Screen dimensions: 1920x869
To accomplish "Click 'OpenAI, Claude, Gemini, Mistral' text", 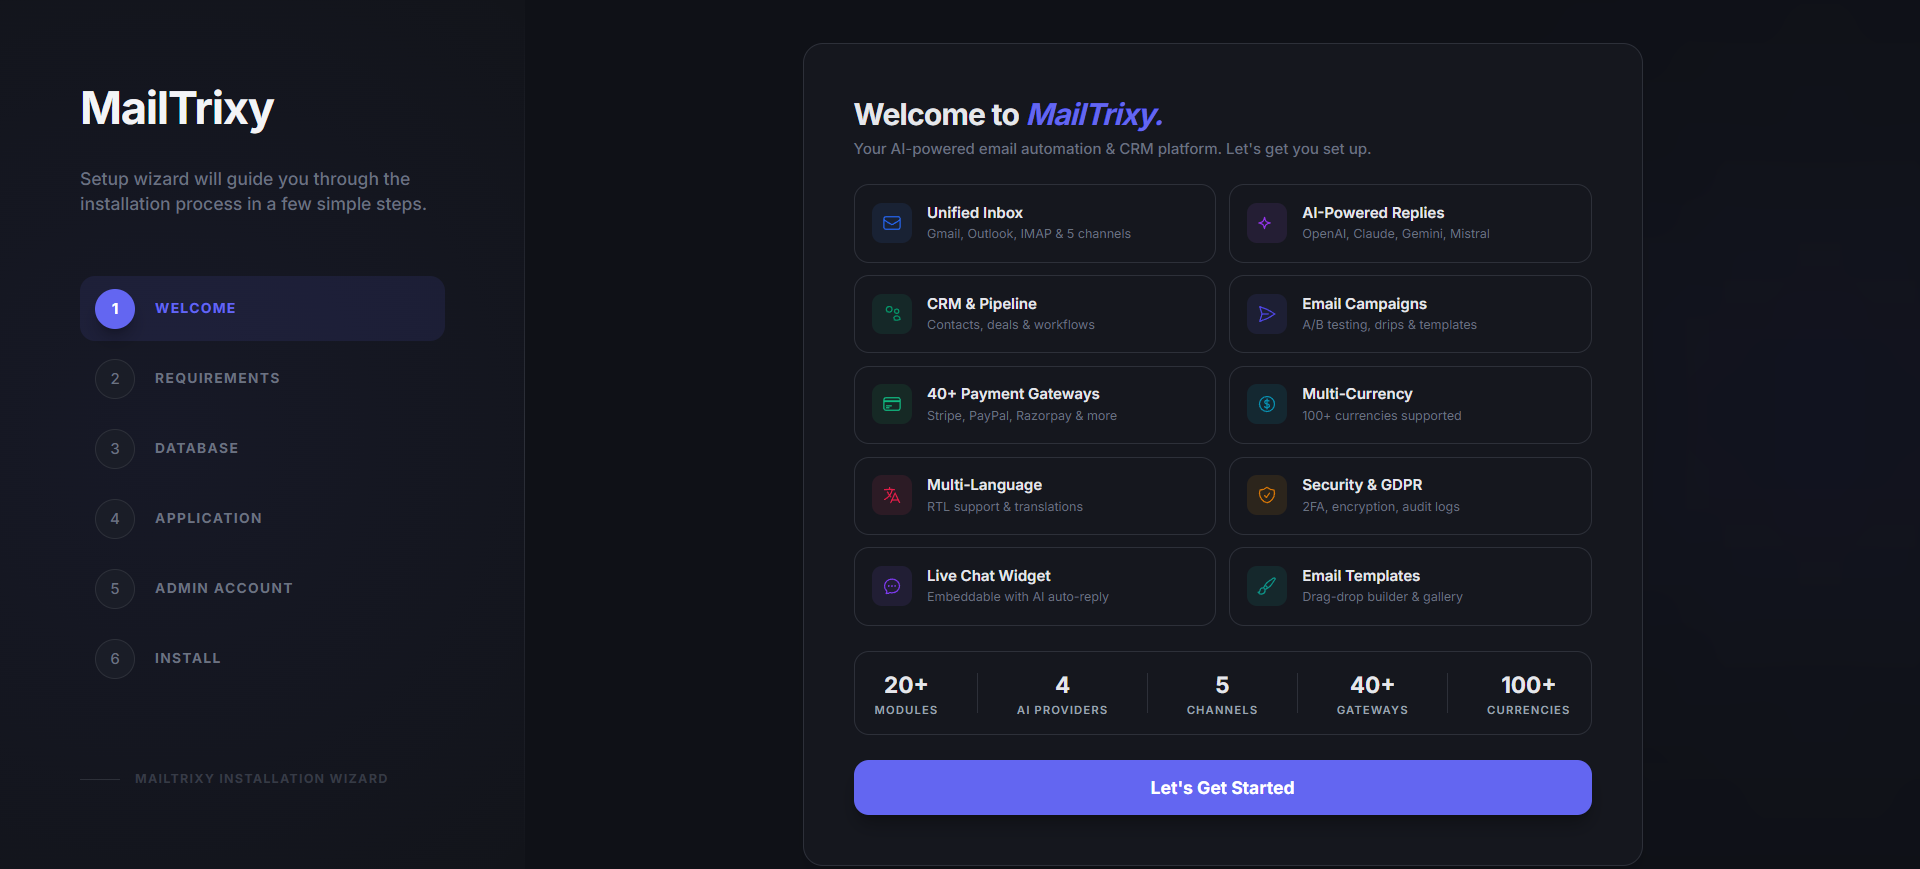I will [x=1396, y=234].
